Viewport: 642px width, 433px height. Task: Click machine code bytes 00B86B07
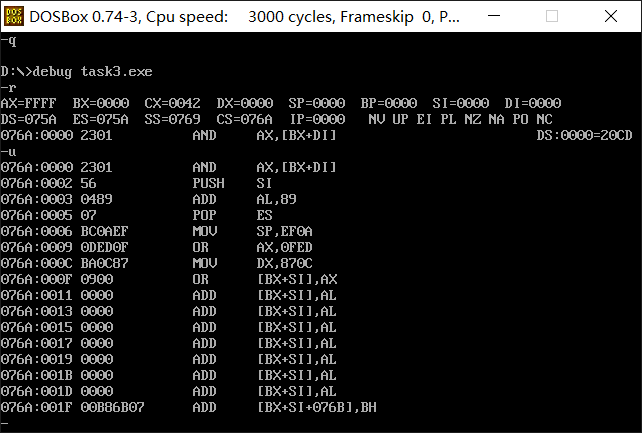click(x=113, y=407)
